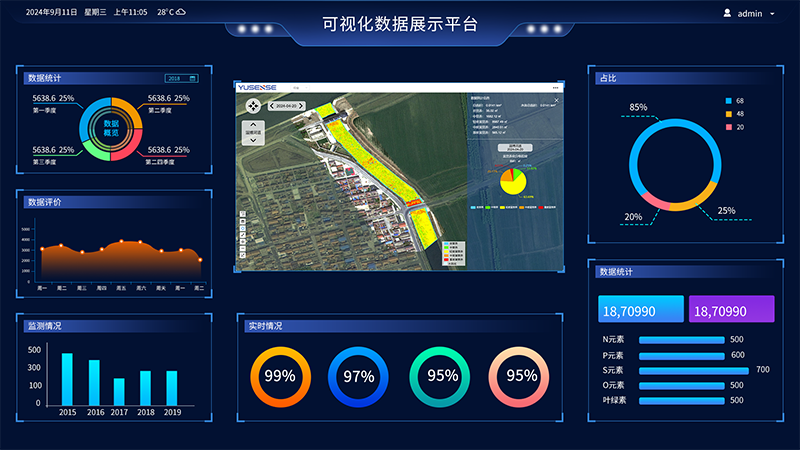
Task: Open the 2018 year picker in 数据统计
Action: 181,78
